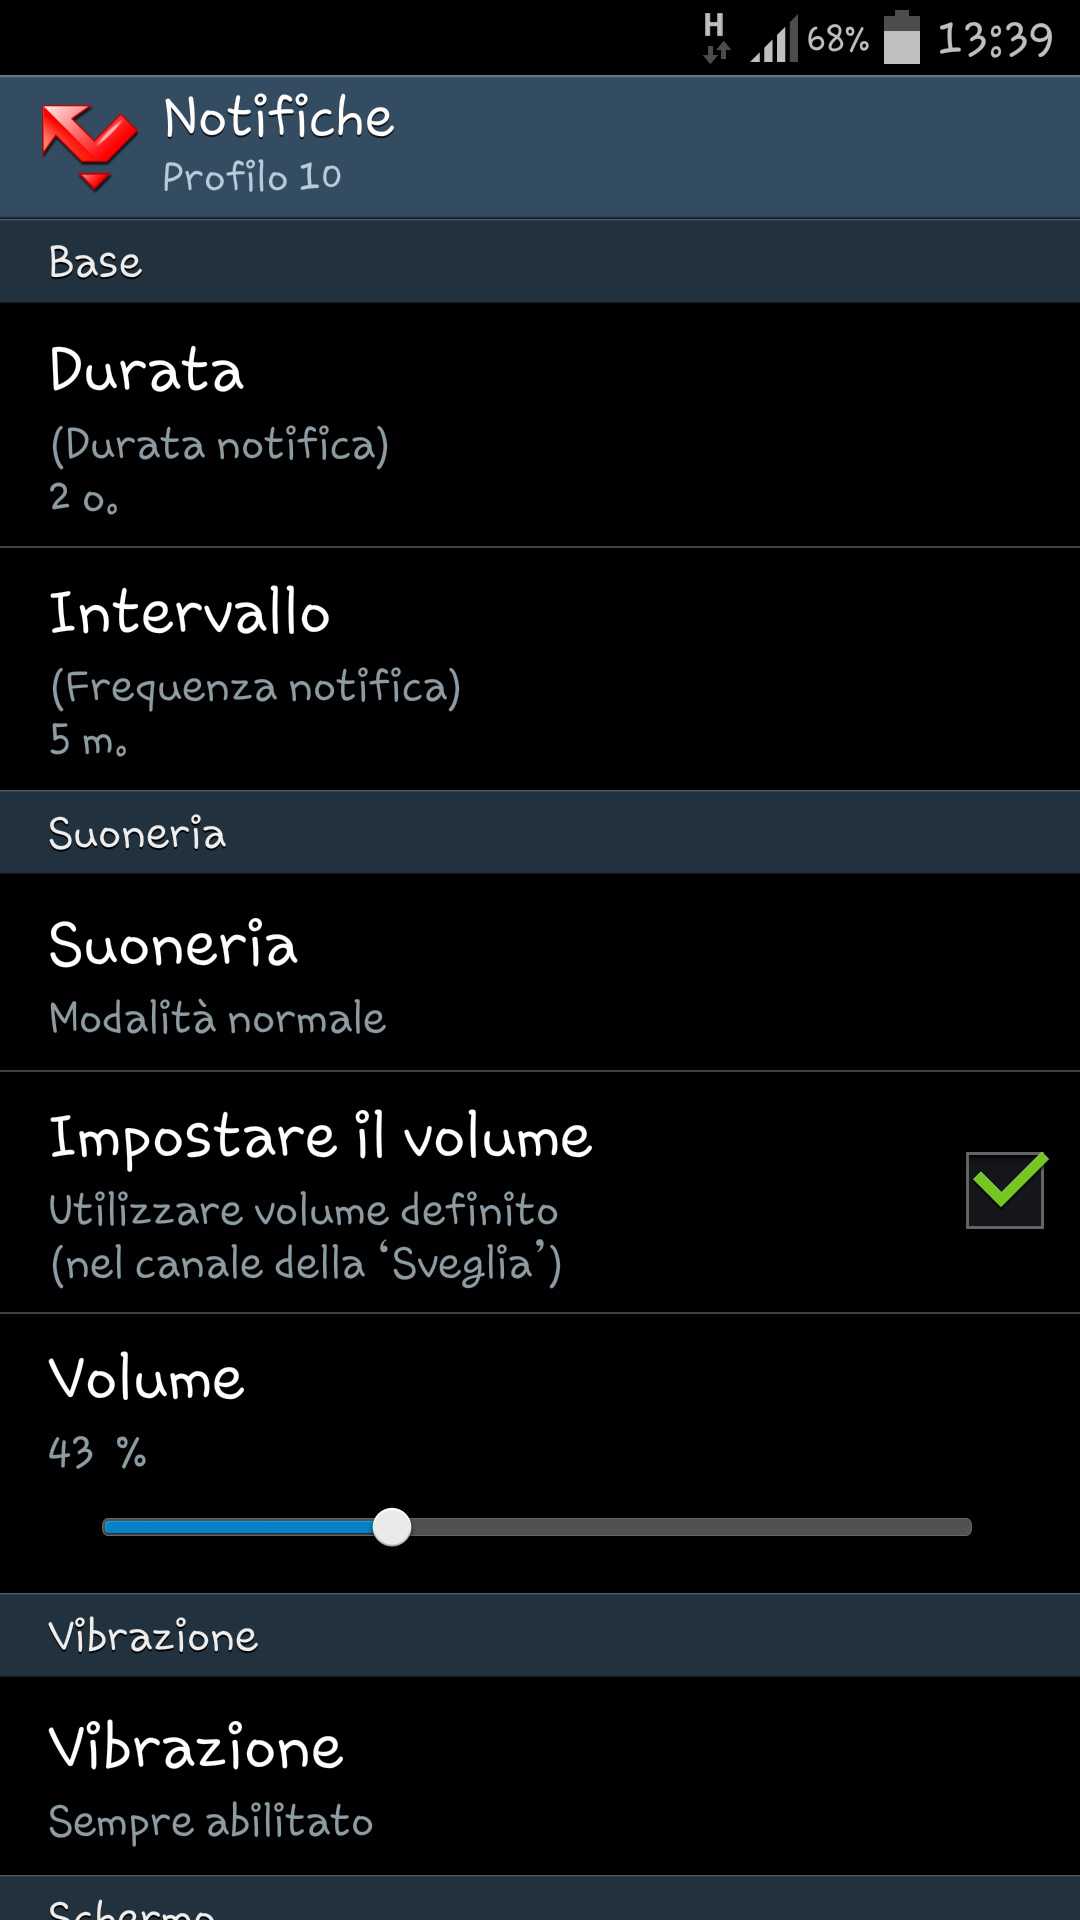Viewport: 1080px width, 1920px height.
Task: Select the Suoneria section header
Action: (540, 833)
